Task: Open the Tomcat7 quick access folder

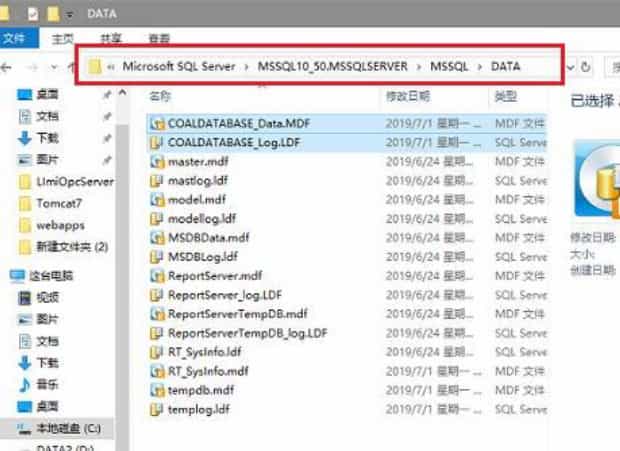Action: (57, 204)
